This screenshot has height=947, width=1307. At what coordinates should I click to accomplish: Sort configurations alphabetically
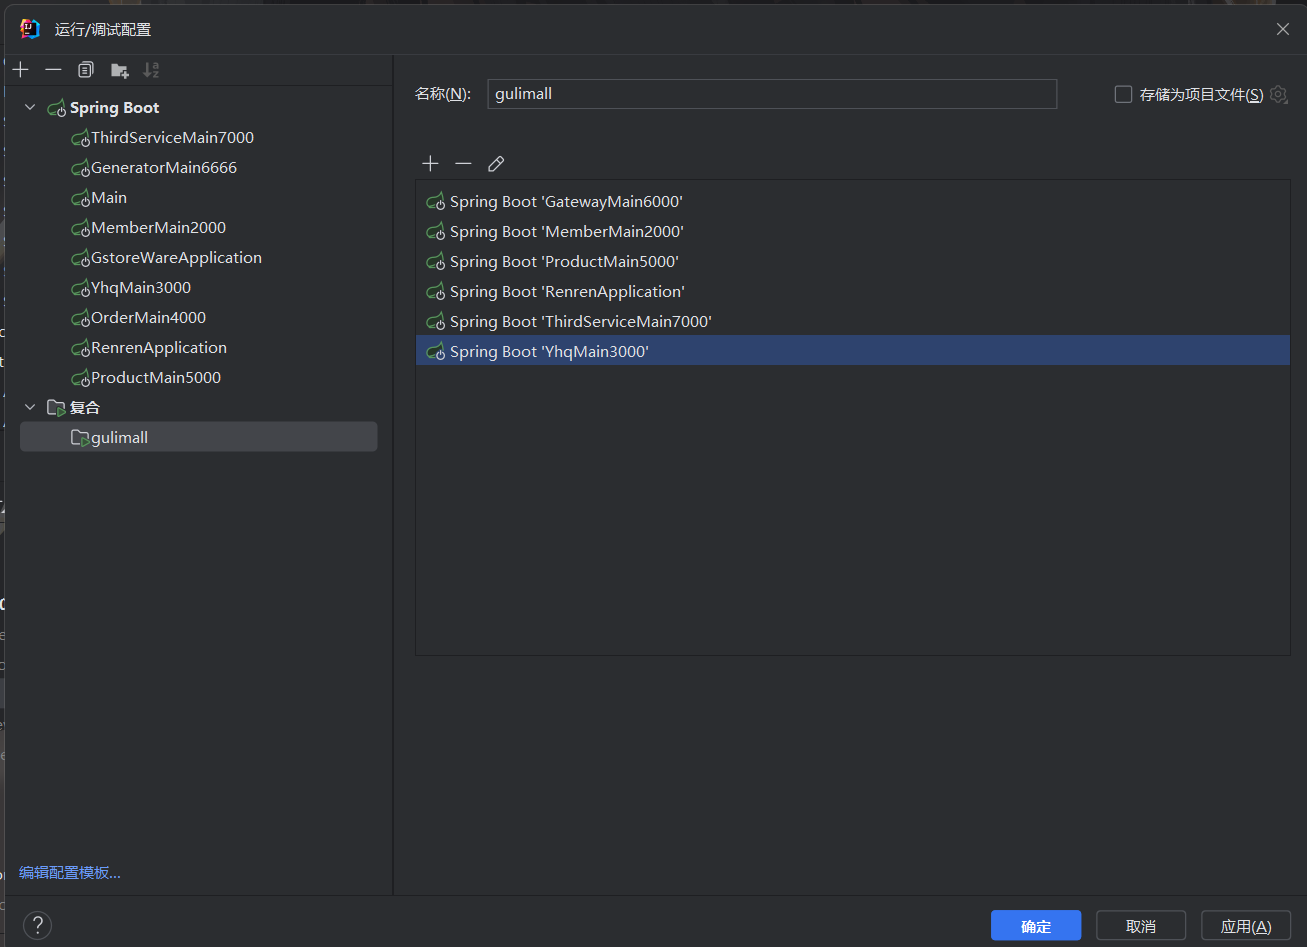(x=151, y=70)
